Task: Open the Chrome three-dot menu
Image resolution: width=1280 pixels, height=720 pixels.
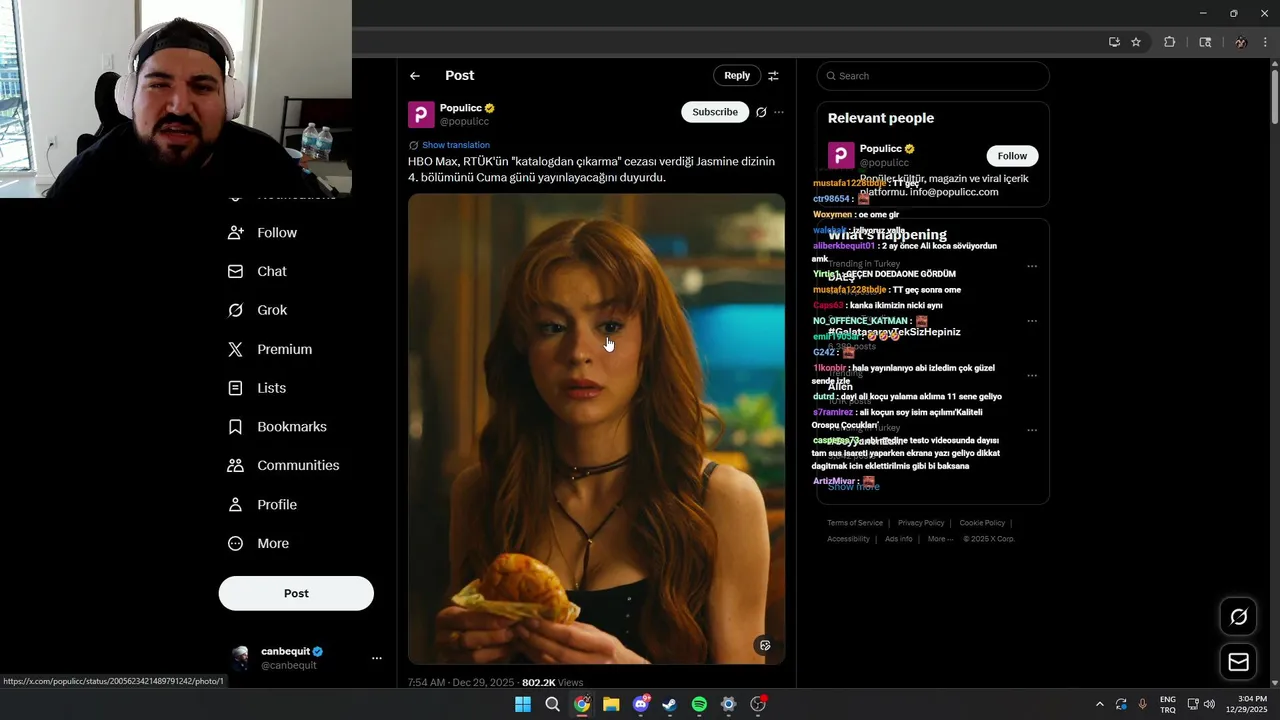Action: (x=1266, y=42)
